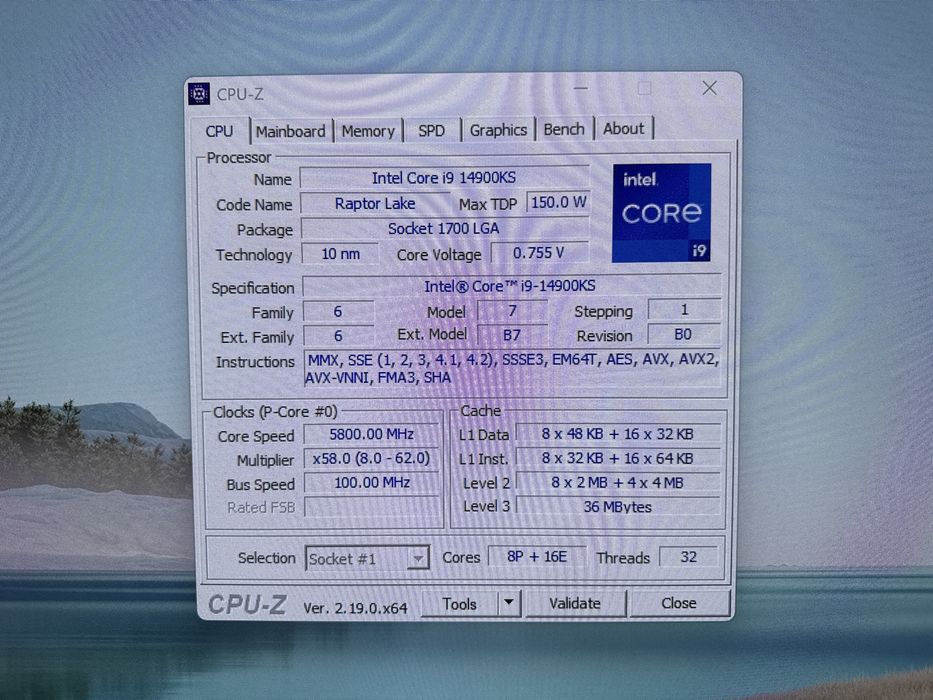Switch to the Mainboard tab
The width and height of the screenshot is (933, 700).
(x=290, y=131)
